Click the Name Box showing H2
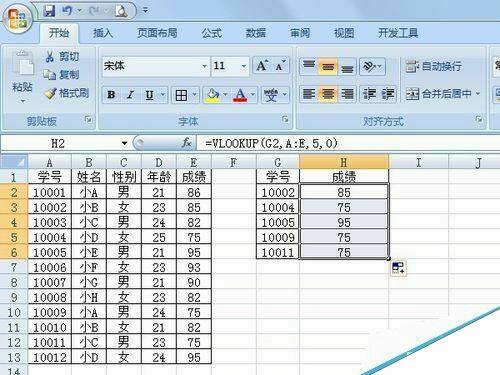500x375 pixels. [59, 144]
